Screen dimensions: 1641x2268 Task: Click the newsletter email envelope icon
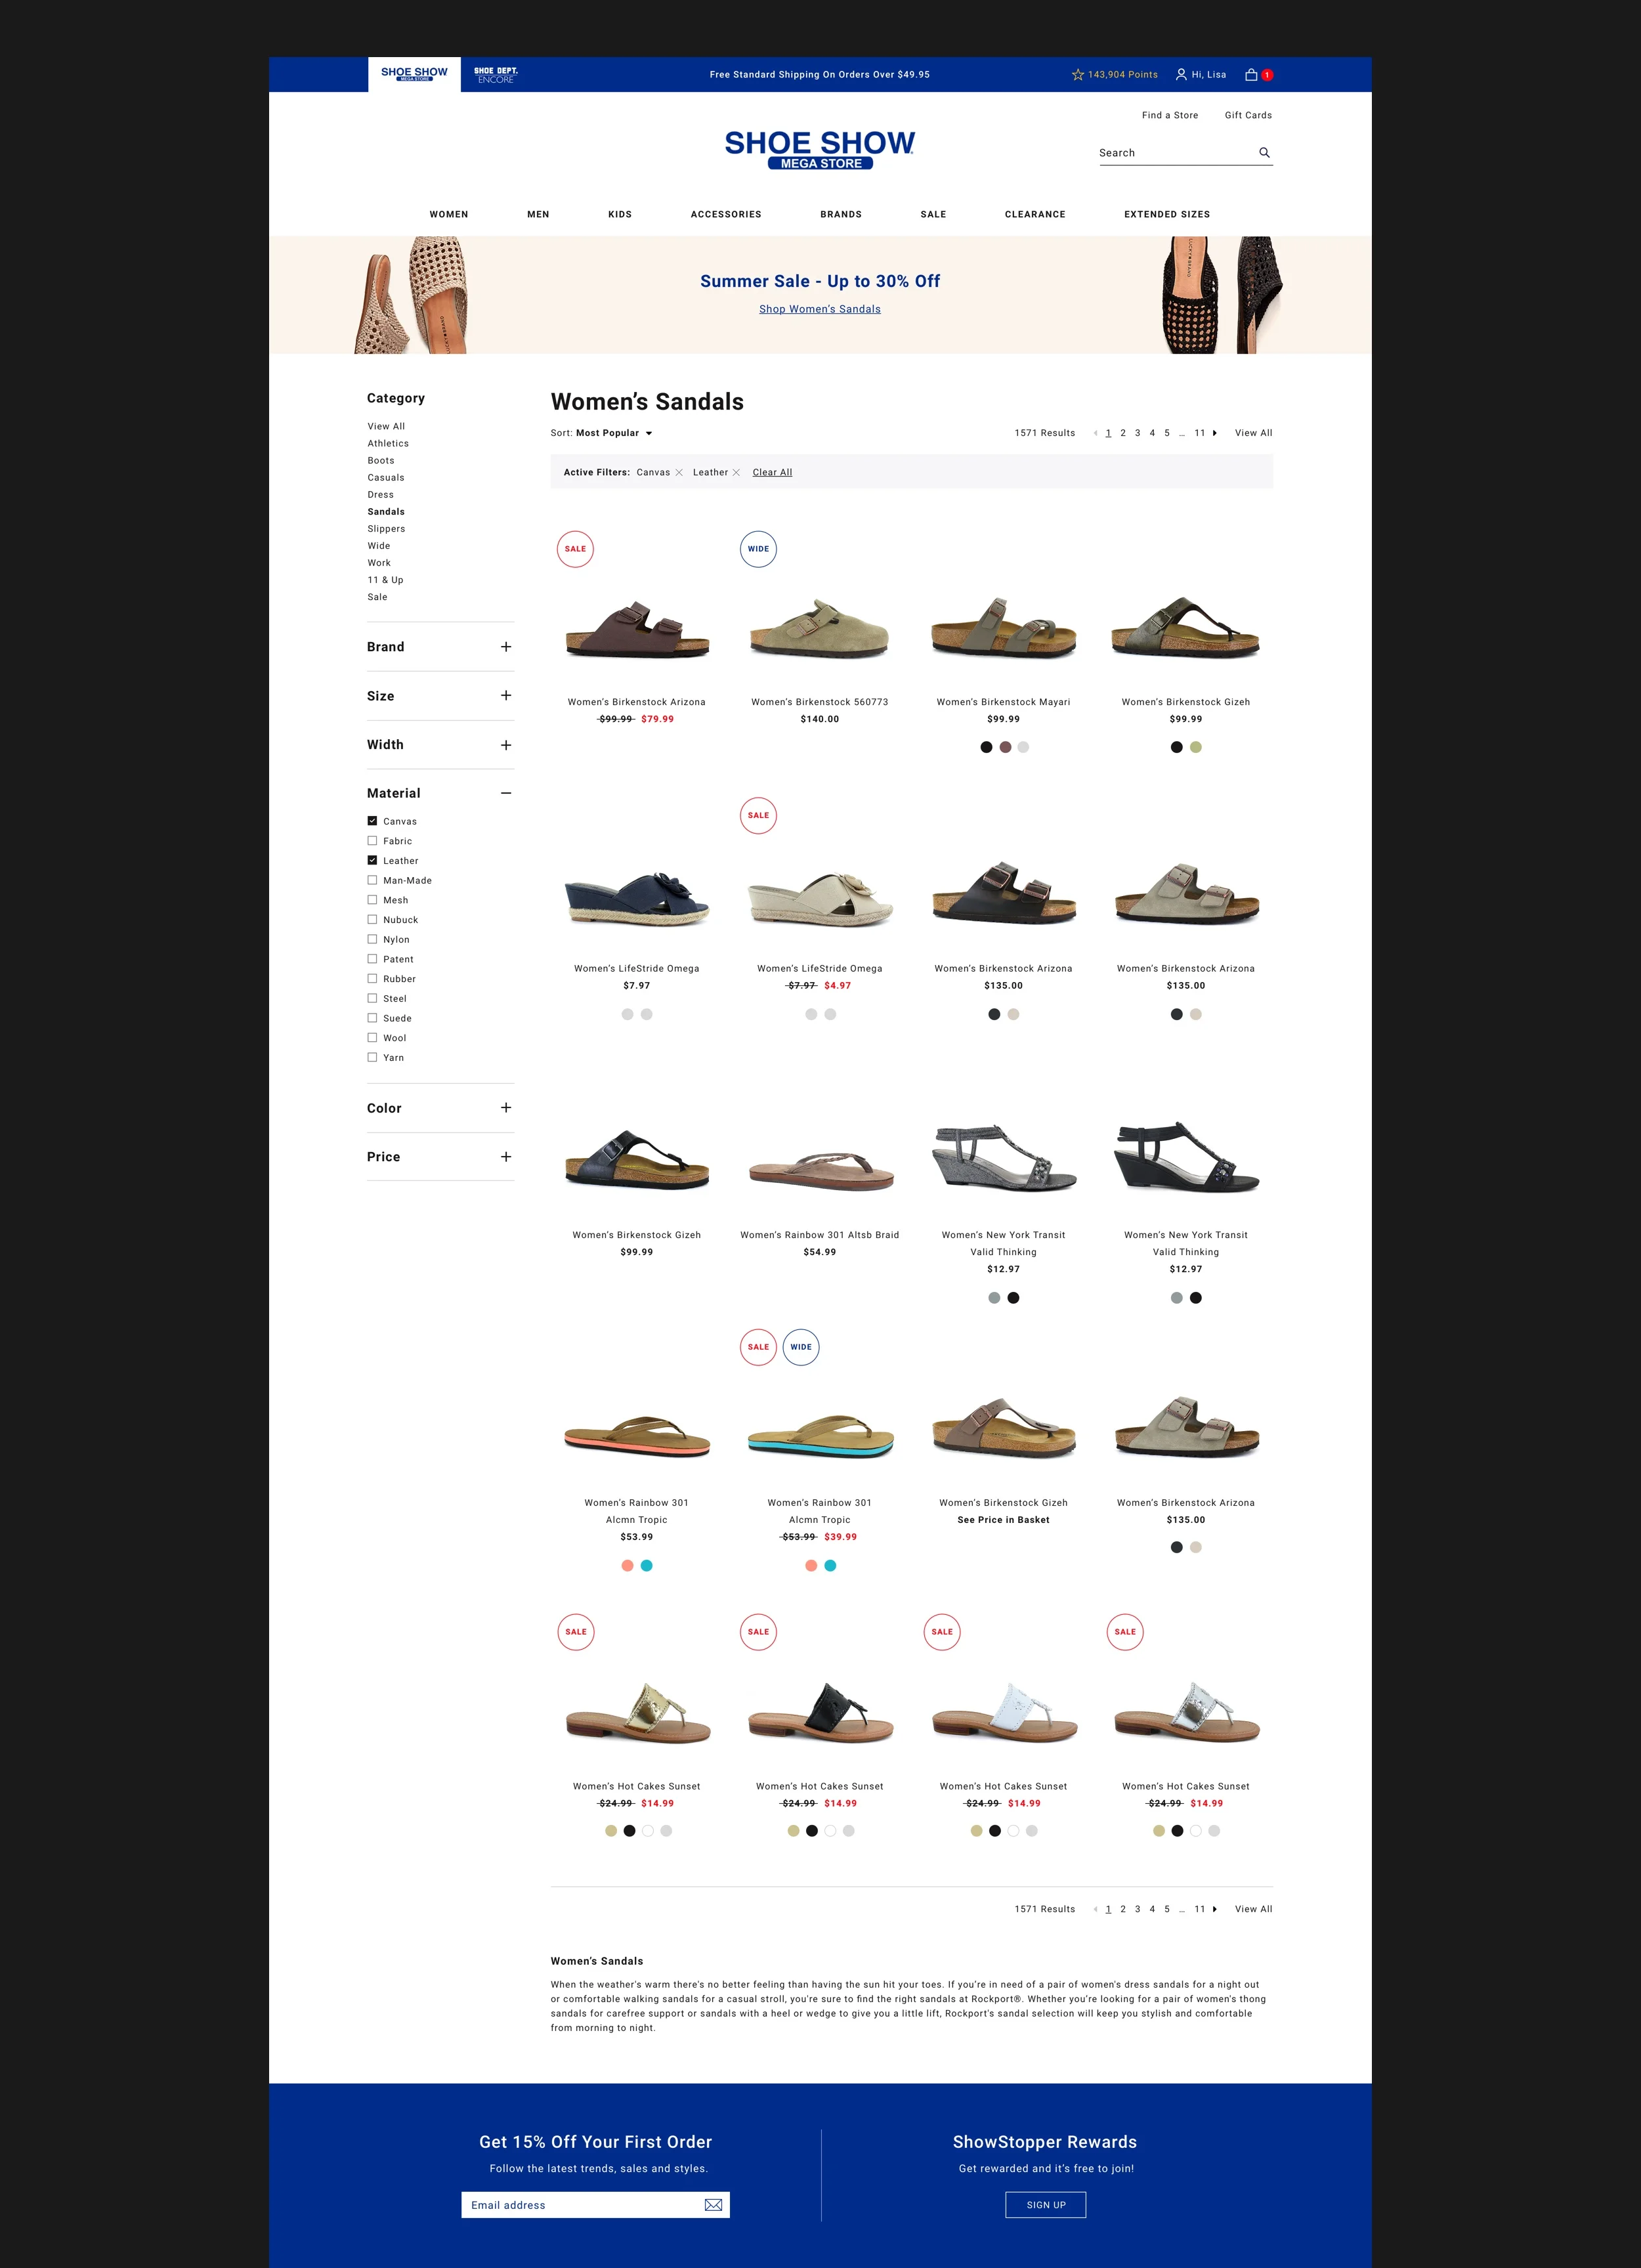click(713, 2204)
